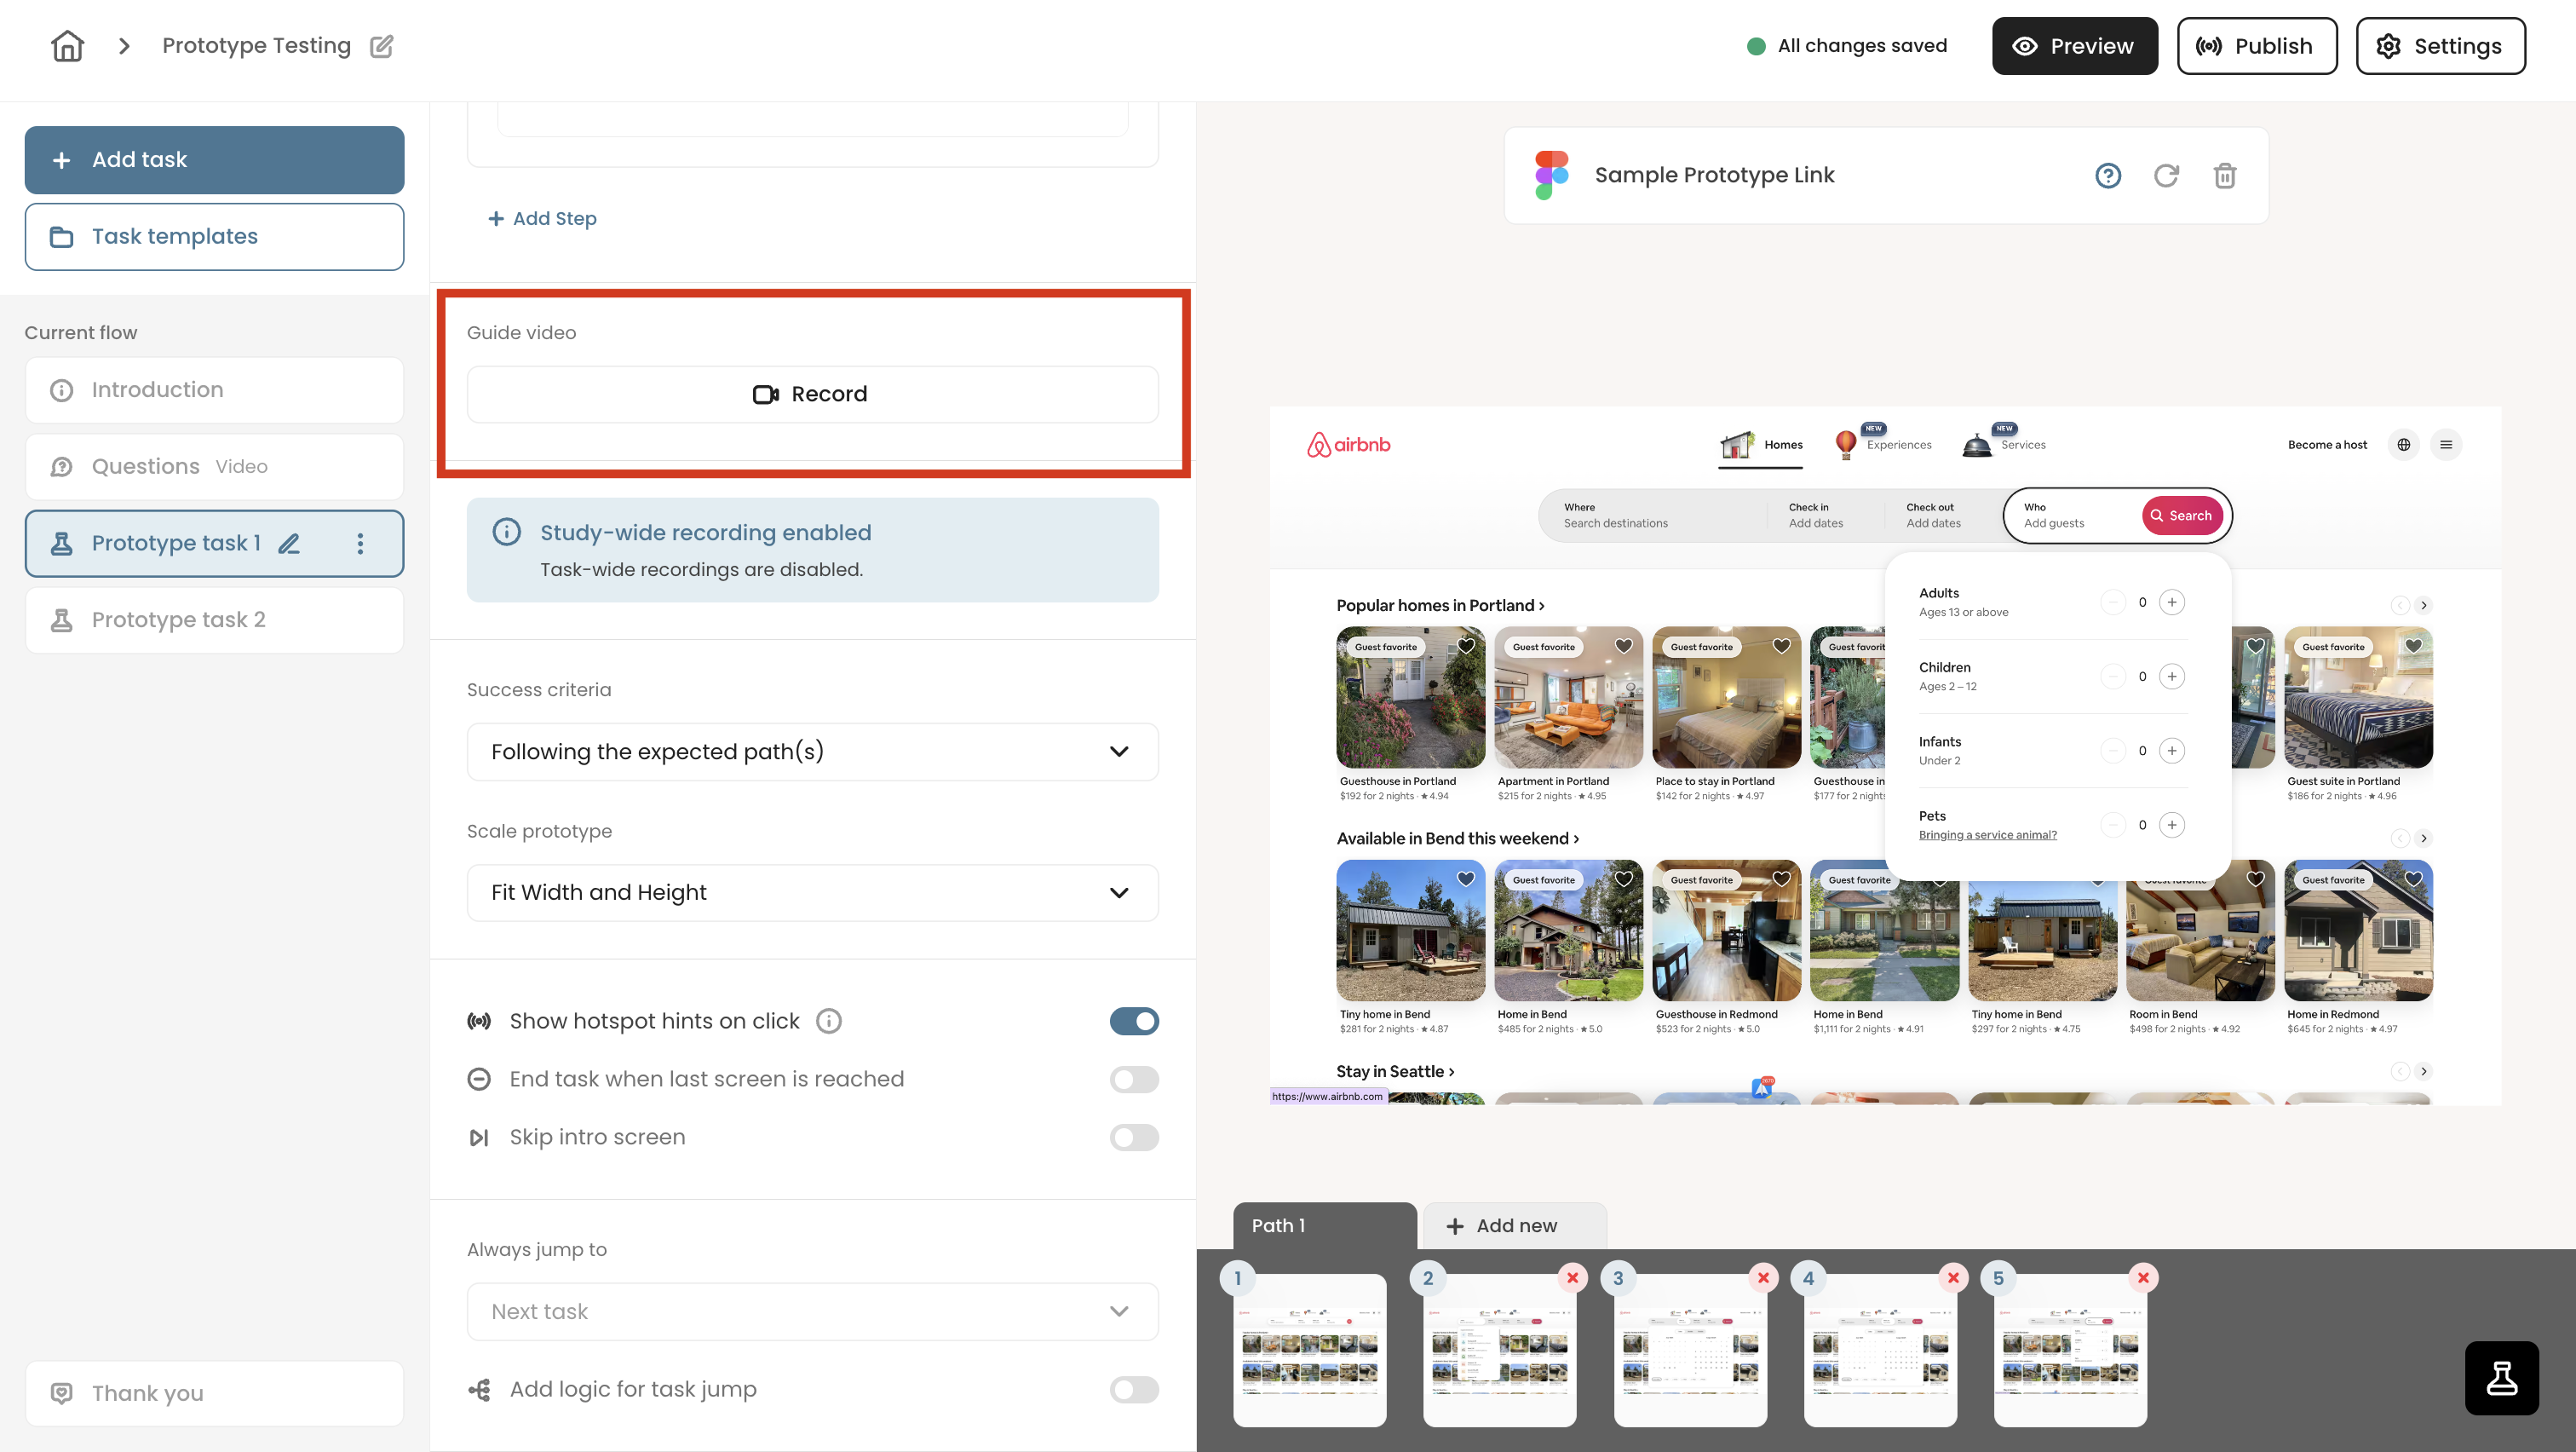Select path screen thumbnail 3
The height and width of the screenshot is (1452, 2576).
(1690, 1350)
